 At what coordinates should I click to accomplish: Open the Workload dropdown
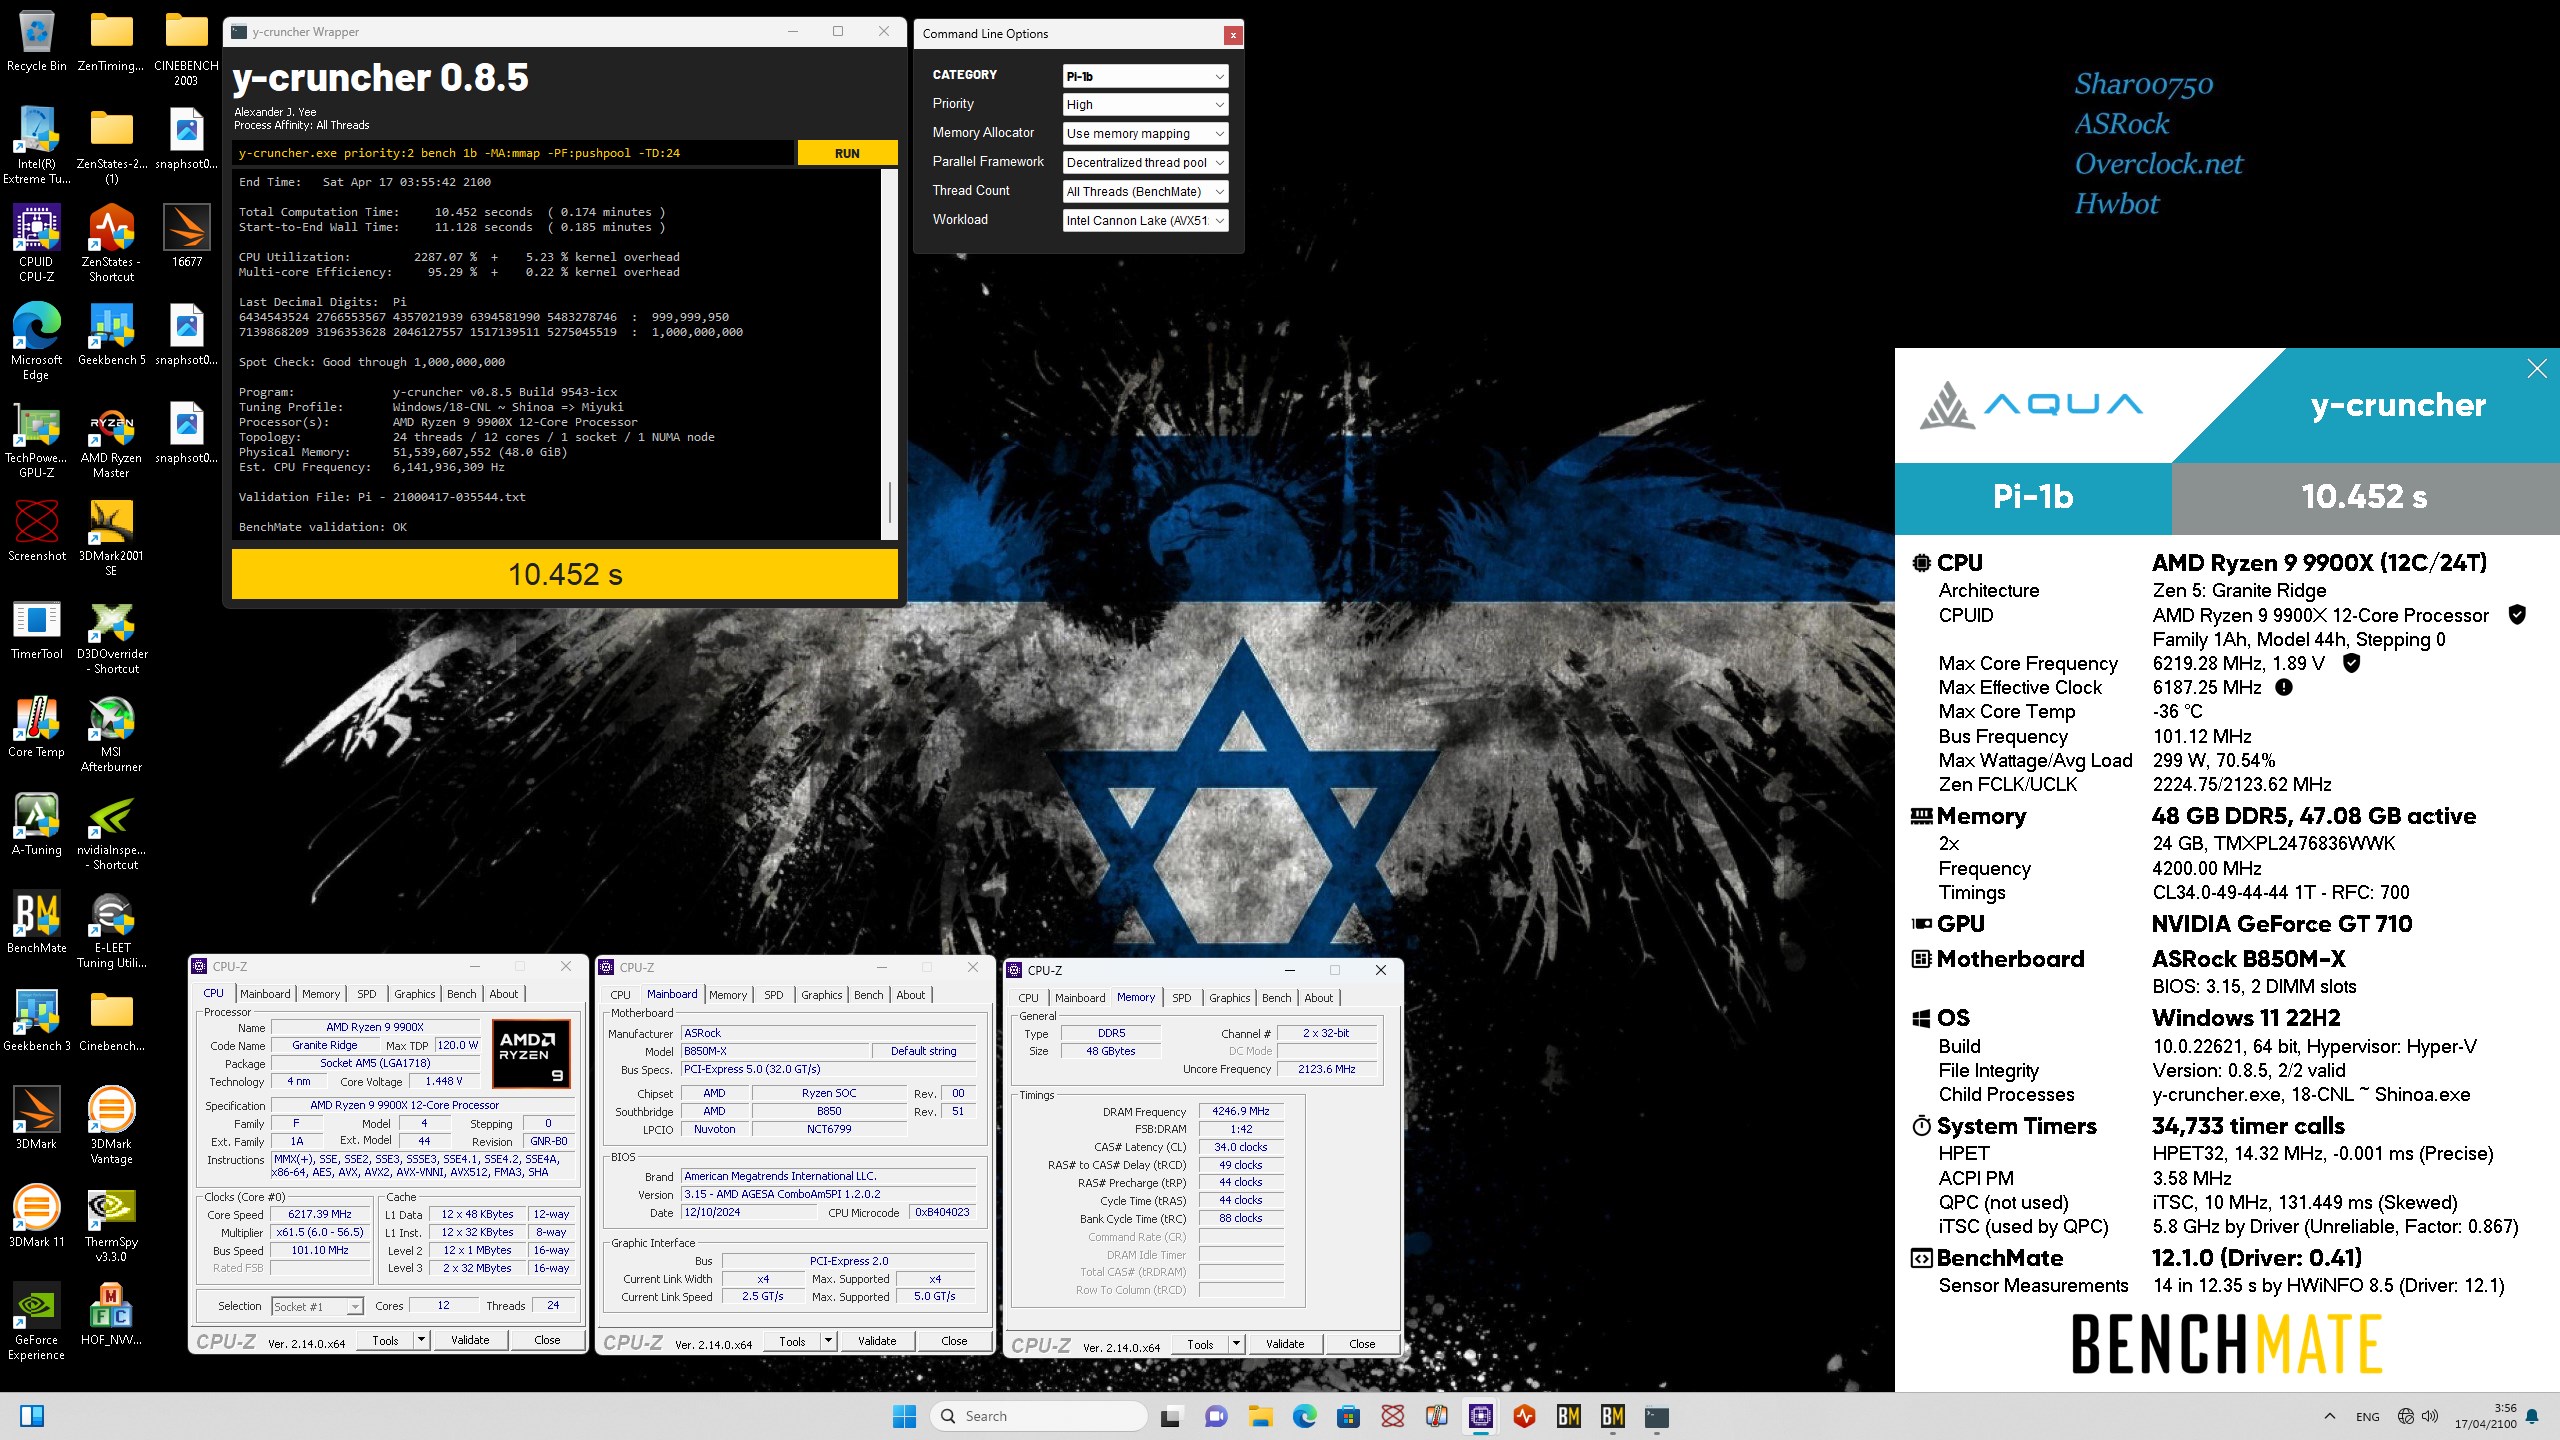pos(1145,221)
